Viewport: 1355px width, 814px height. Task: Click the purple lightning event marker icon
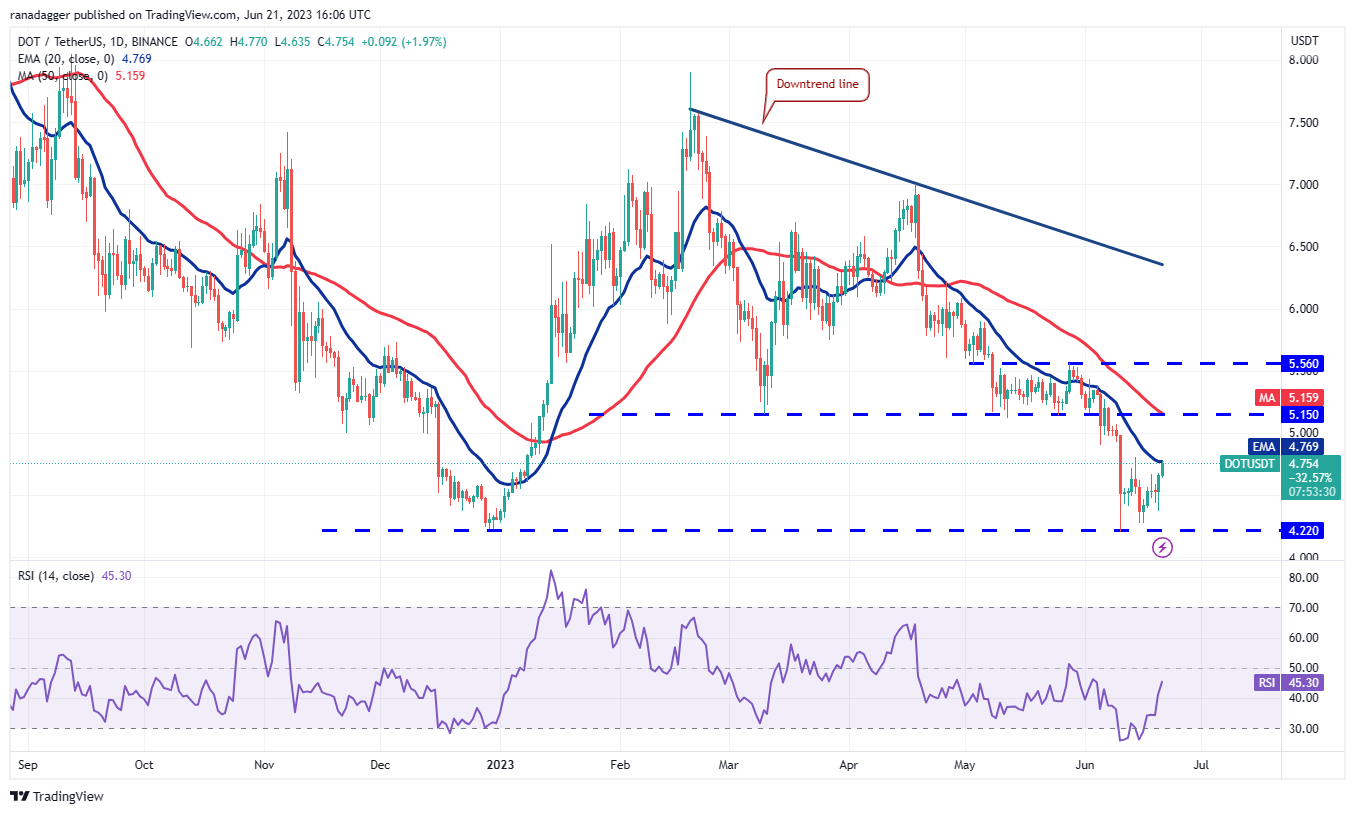[1162, 547]
